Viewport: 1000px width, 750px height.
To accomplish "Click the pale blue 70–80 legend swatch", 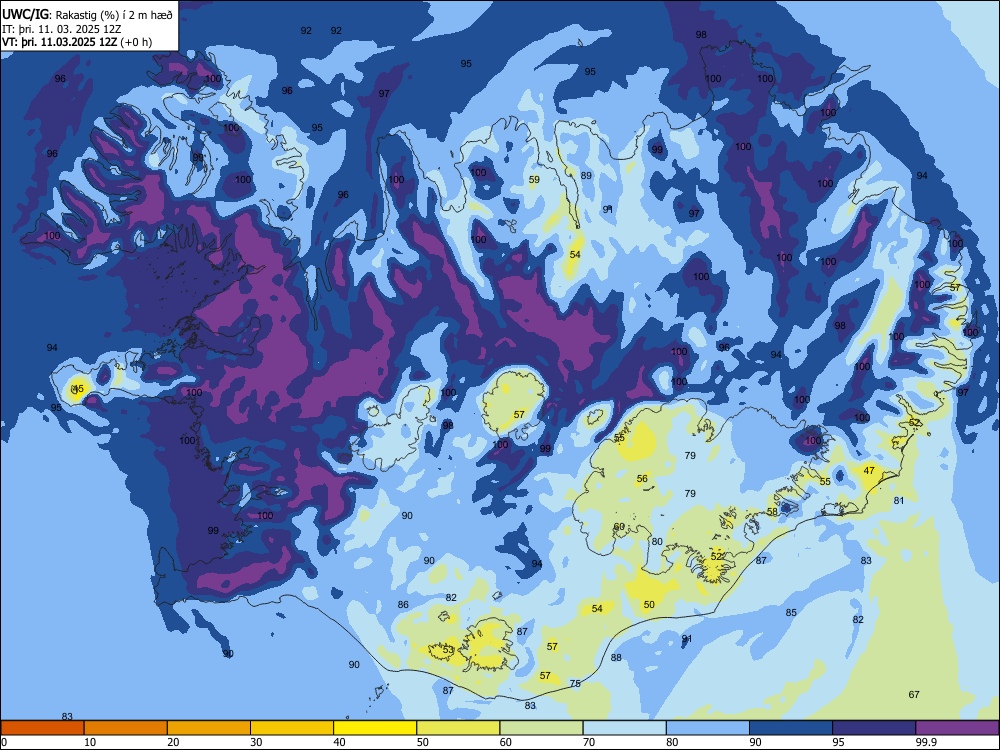I will point(624,728).
